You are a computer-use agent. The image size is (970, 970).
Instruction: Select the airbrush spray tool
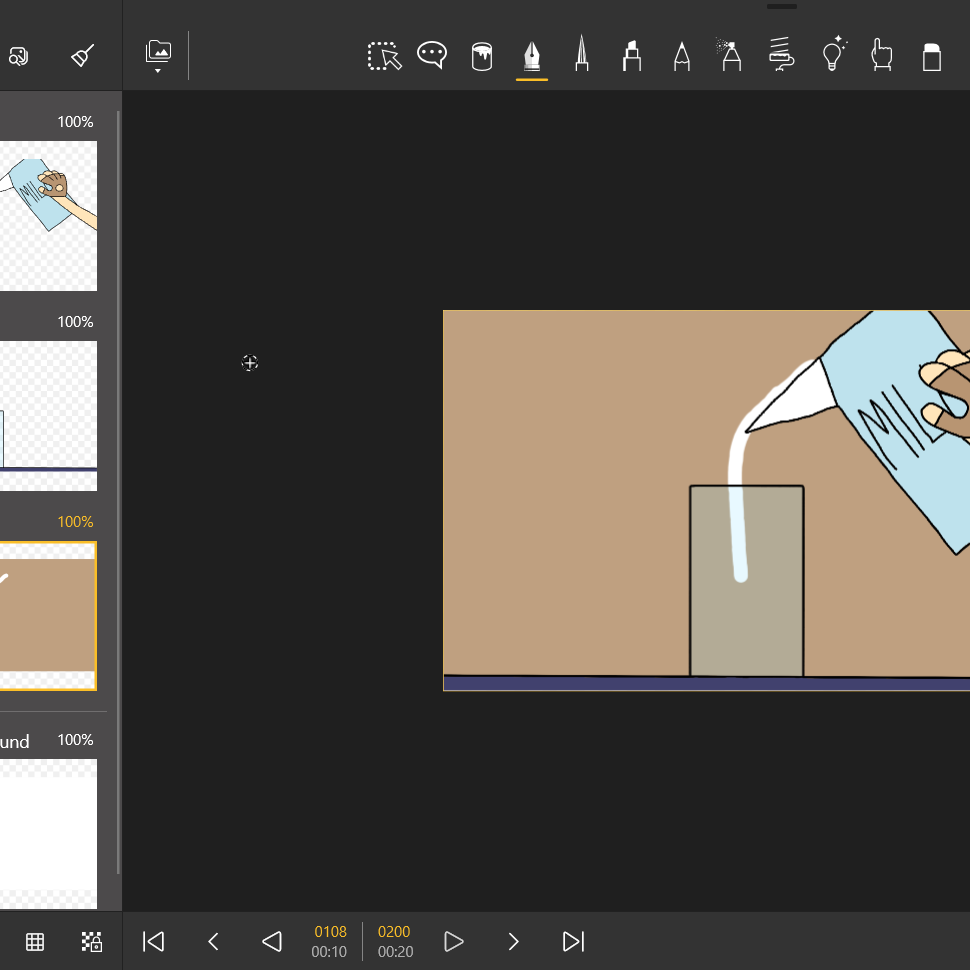click(730, 56)
